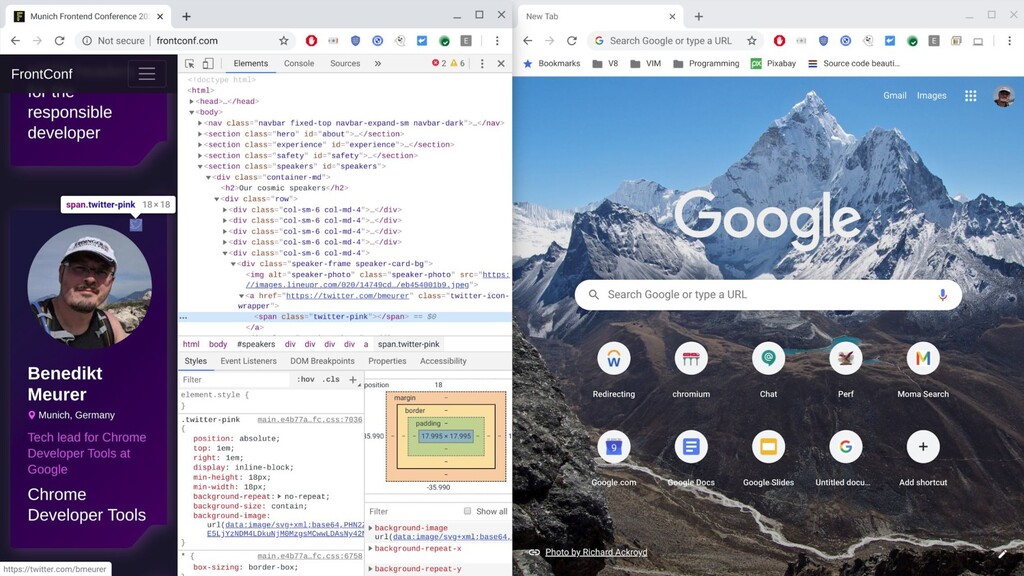1024x576 pixels.
Task: Click the Images link on the New Tab page
Action: (931, 95)
